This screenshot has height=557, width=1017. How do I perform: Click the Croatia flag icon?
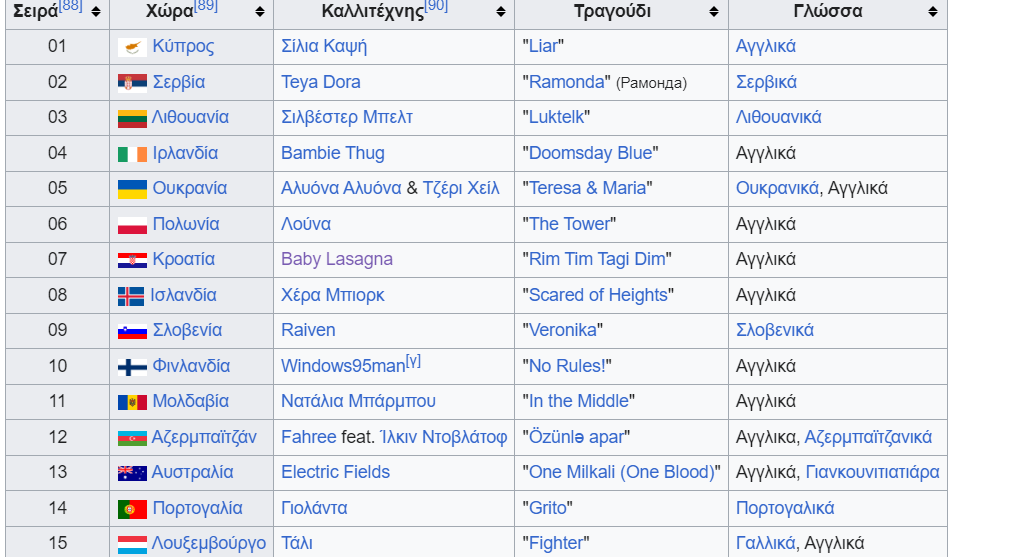tap(132, 260)
